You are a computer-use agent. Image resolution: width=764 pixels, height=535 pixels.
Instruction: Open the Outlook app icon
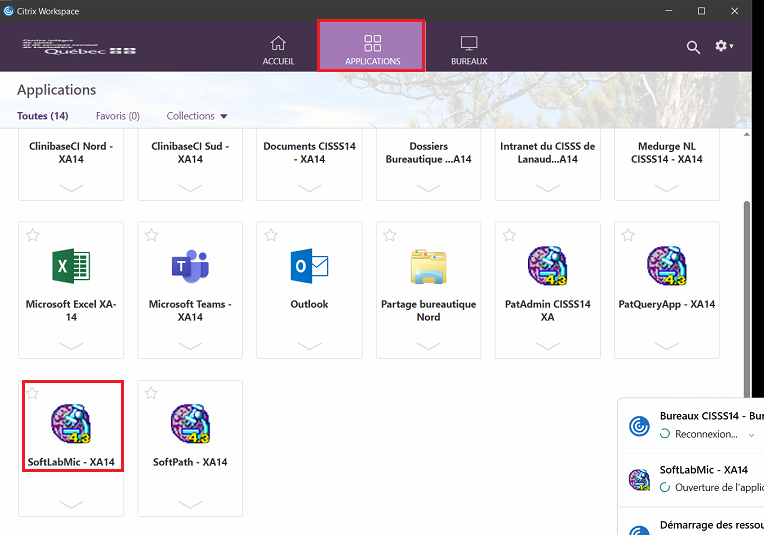coord(309,266)
